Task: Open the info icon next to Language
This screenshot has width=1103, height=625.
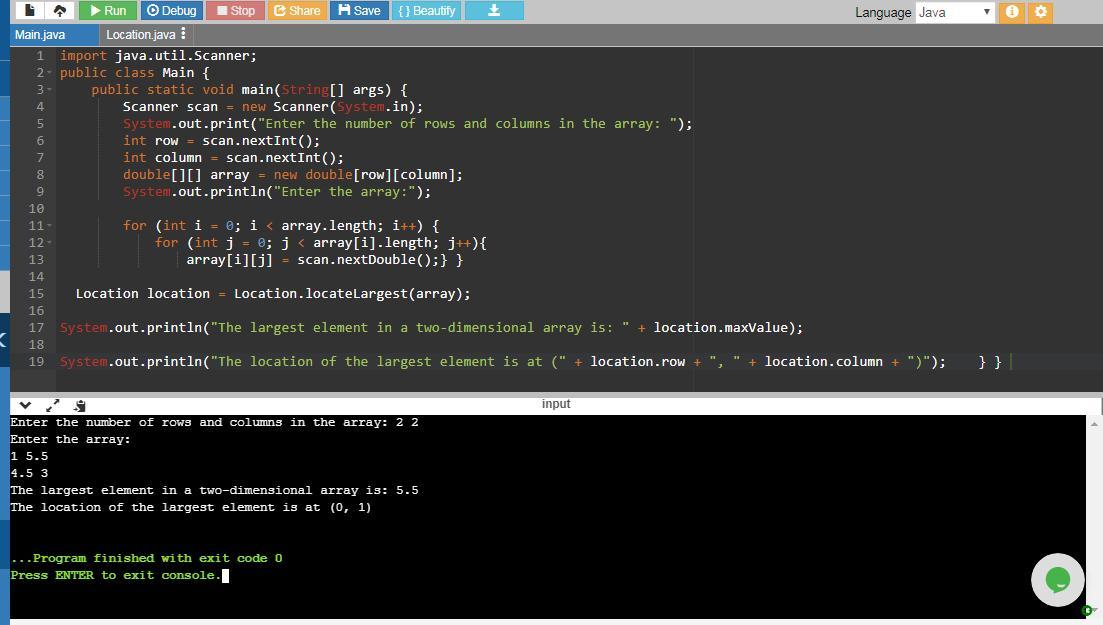Action: click(x=1012, y=12)
